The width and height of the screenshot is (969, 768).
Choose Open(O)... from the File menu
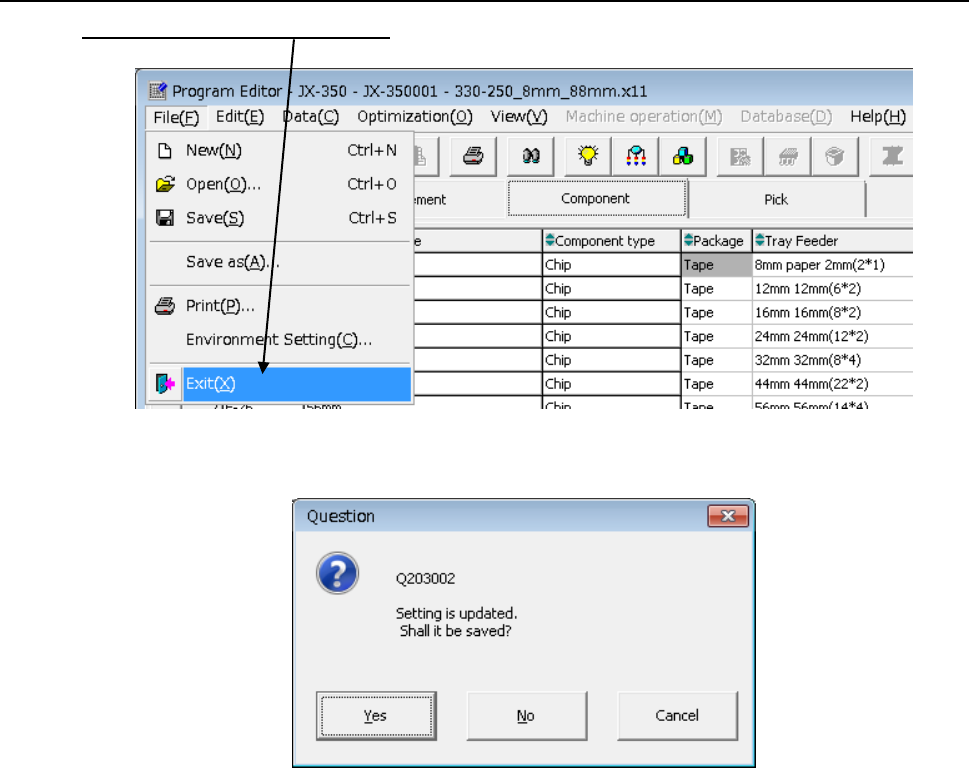coord(280,184)
